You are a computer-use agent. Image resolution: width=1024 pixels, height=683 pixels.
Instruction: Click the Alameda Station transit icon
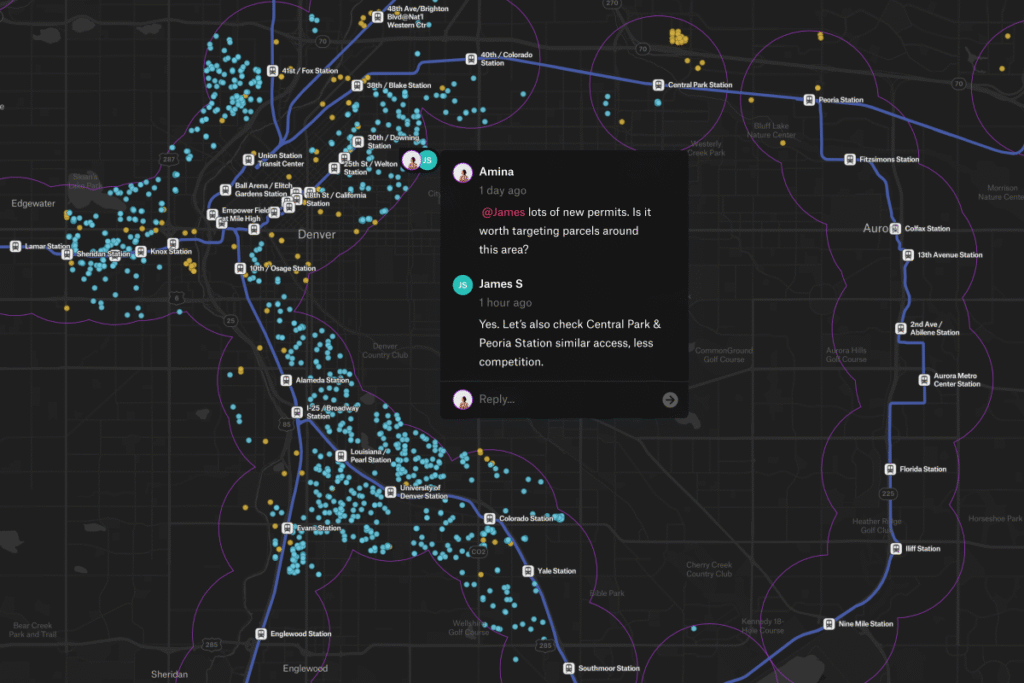pyautogui.click(x=287, y=380)
